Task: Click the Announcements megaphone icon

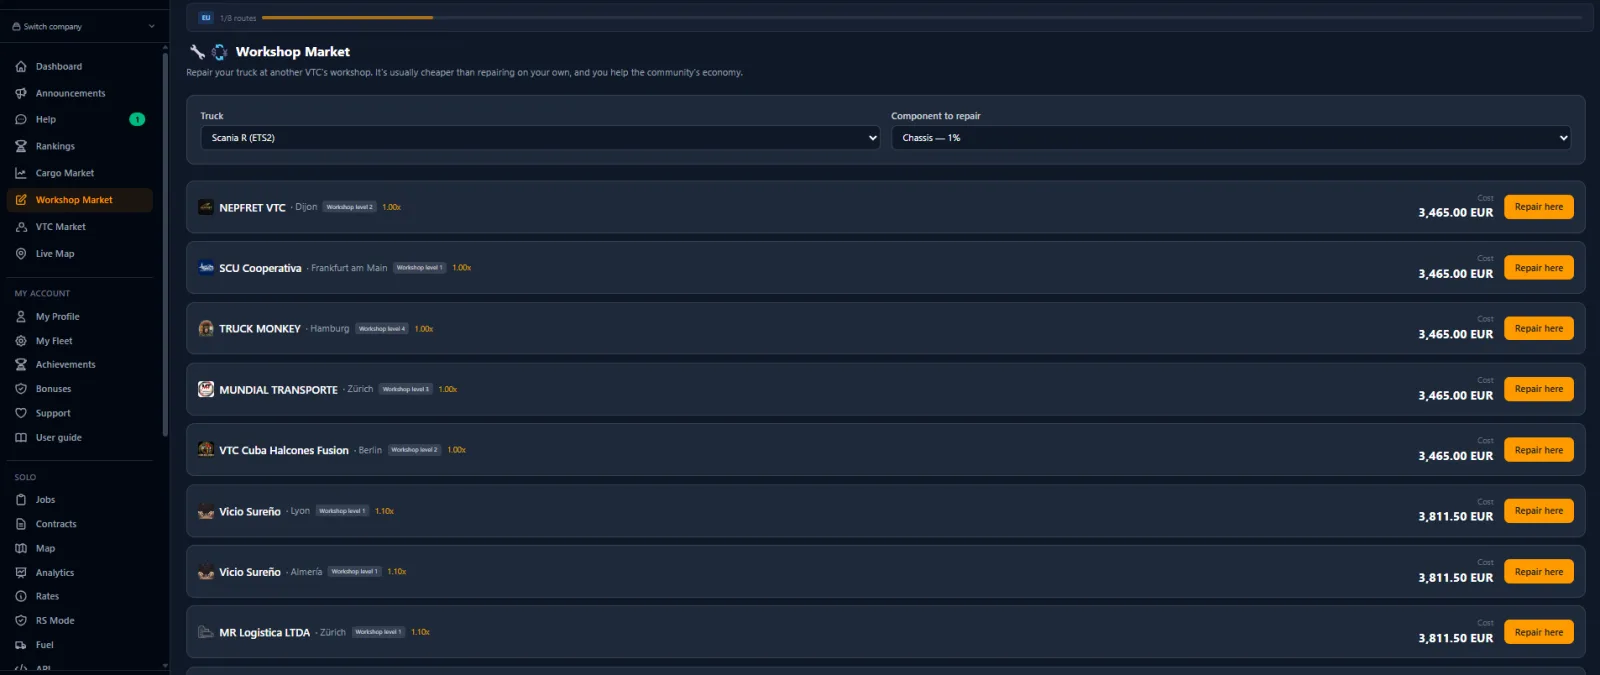Action: [x=21, y=93]
